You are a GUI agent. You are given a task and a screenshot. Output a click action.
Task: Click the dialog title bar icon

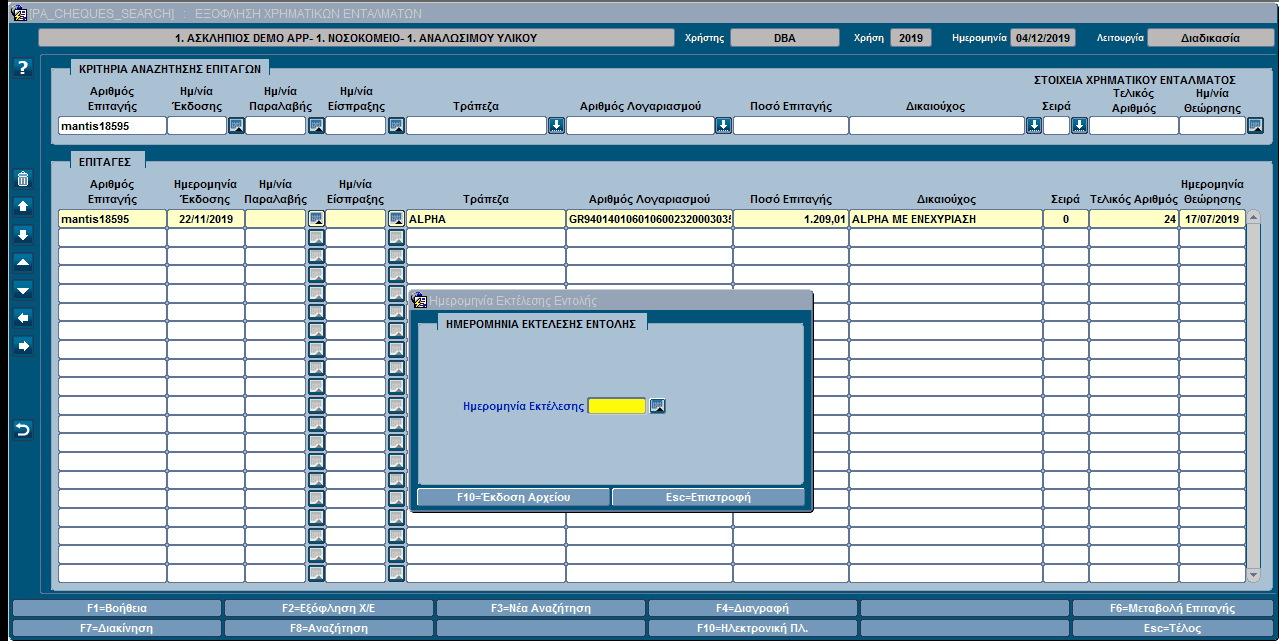420,300
